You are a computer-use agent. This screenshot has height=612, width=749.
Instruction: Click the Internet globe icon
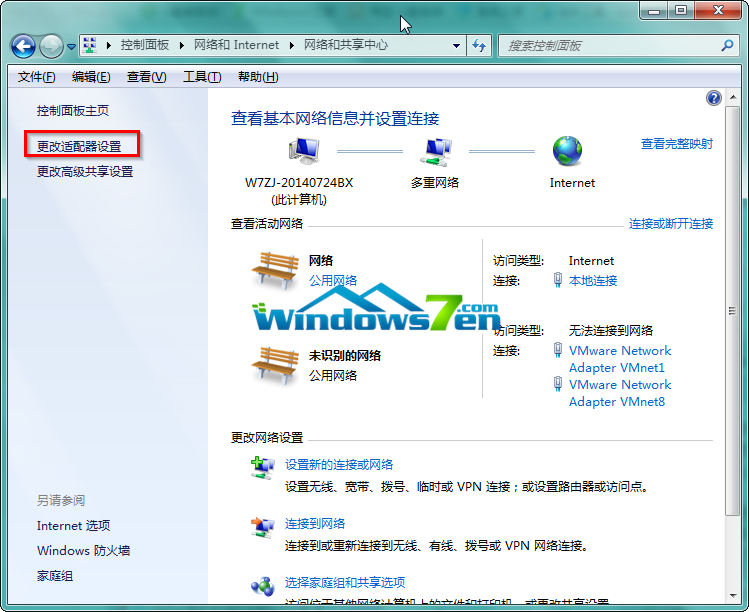(567, 151)
